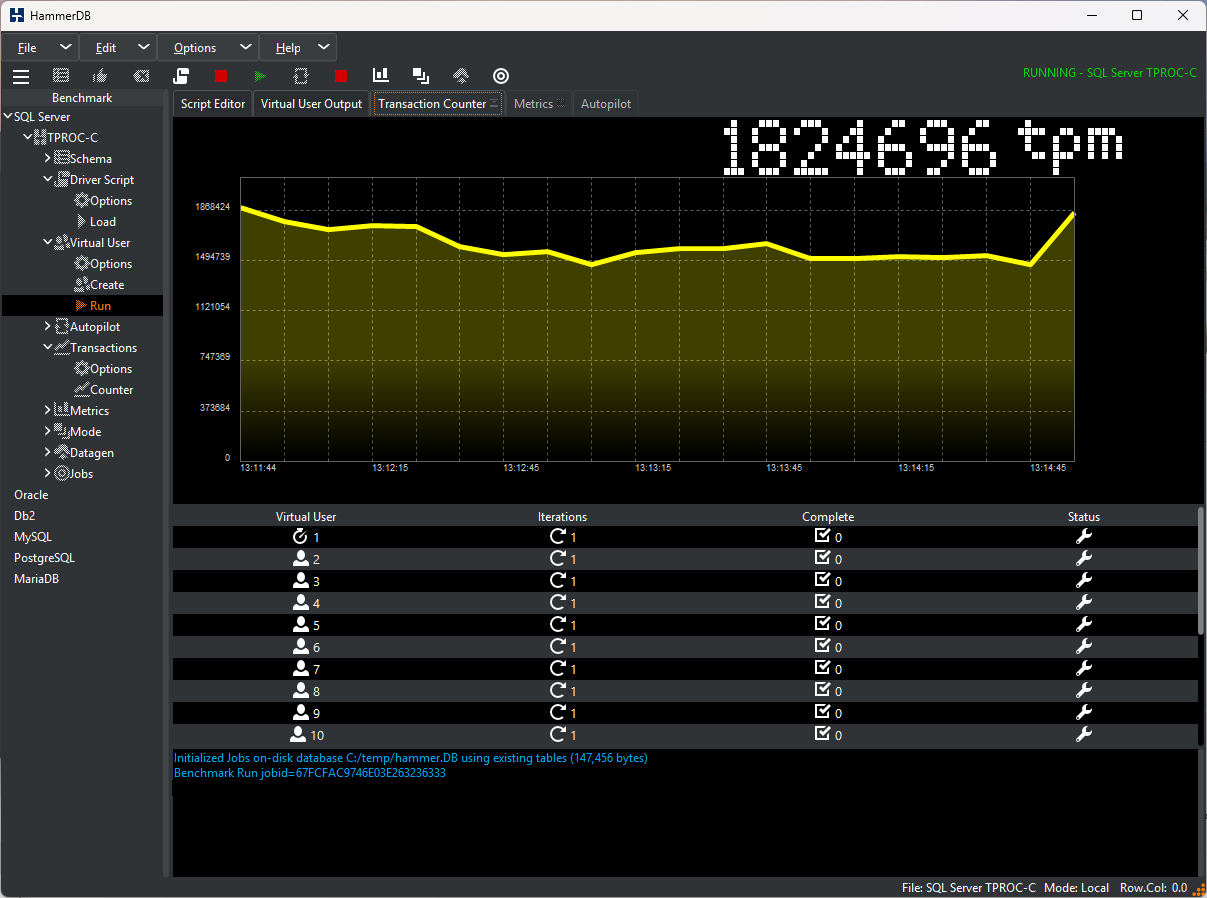The height and width of the screenshot is (898, 1207).
Task: Open the Help menu
Action: 298,47
